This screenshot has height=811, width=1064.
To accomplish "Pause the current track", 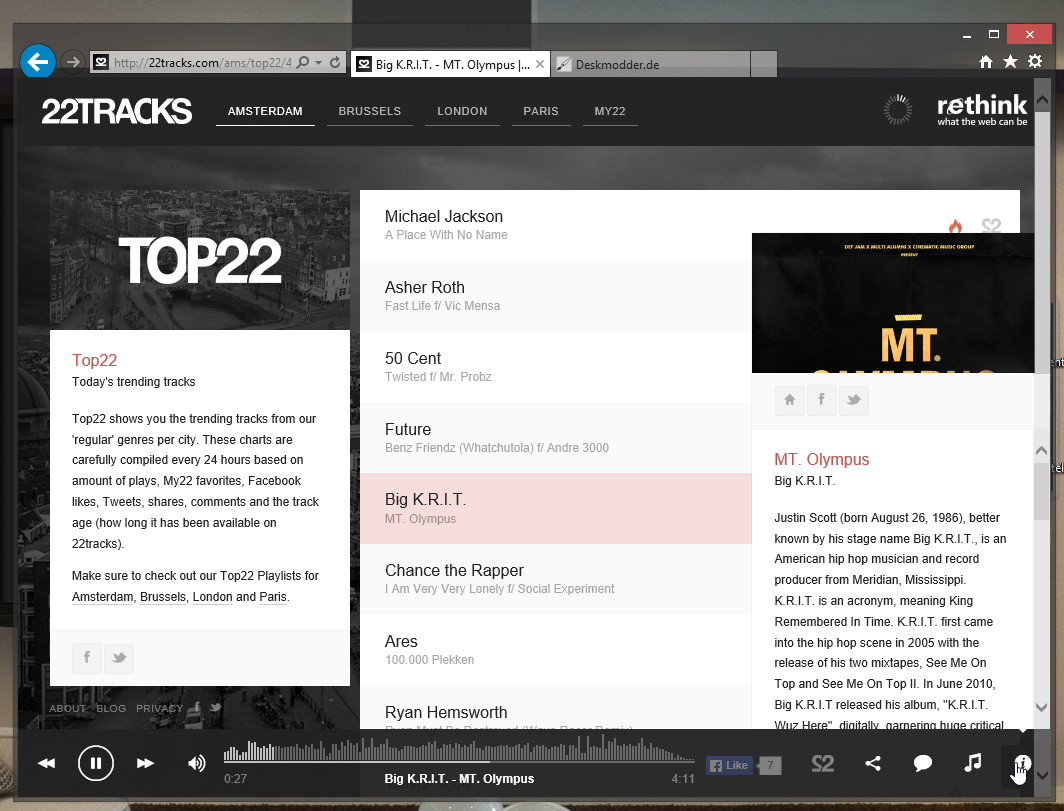I will click(96, 763).
